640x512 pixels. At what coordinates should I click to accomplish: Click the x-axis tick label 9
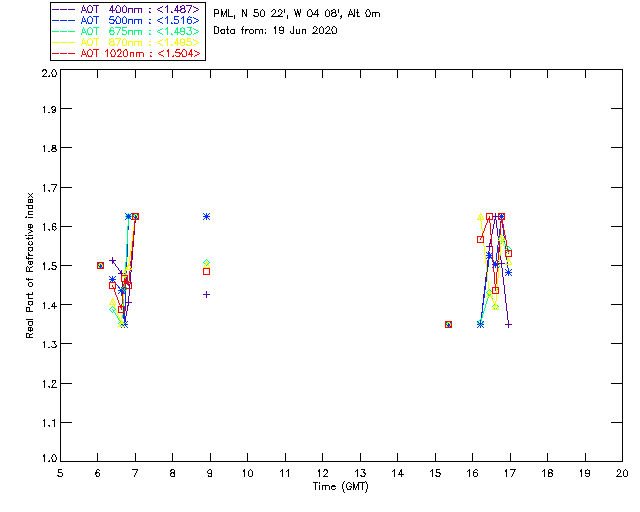[210, 473]
